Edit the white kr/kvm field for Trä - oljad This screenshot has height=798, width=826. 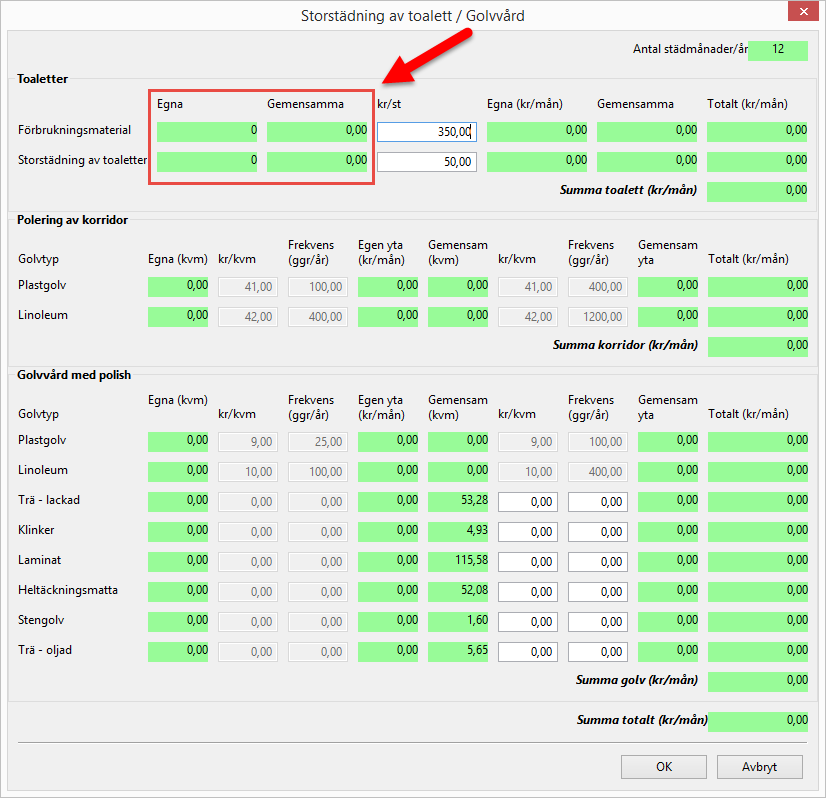tap(527, 652)
